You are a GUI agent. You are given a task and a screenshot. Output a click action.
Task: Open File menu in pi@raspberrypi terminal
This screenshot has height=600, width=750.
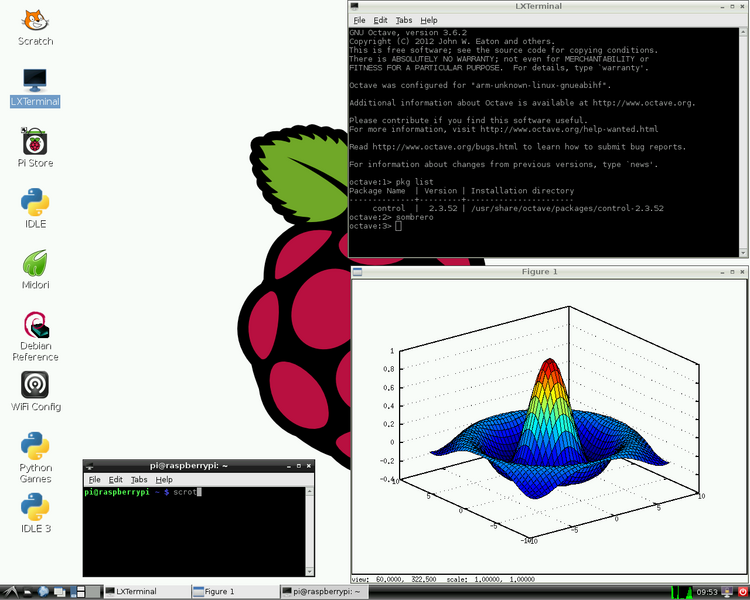pyautogui.click(x=94, y=479)
